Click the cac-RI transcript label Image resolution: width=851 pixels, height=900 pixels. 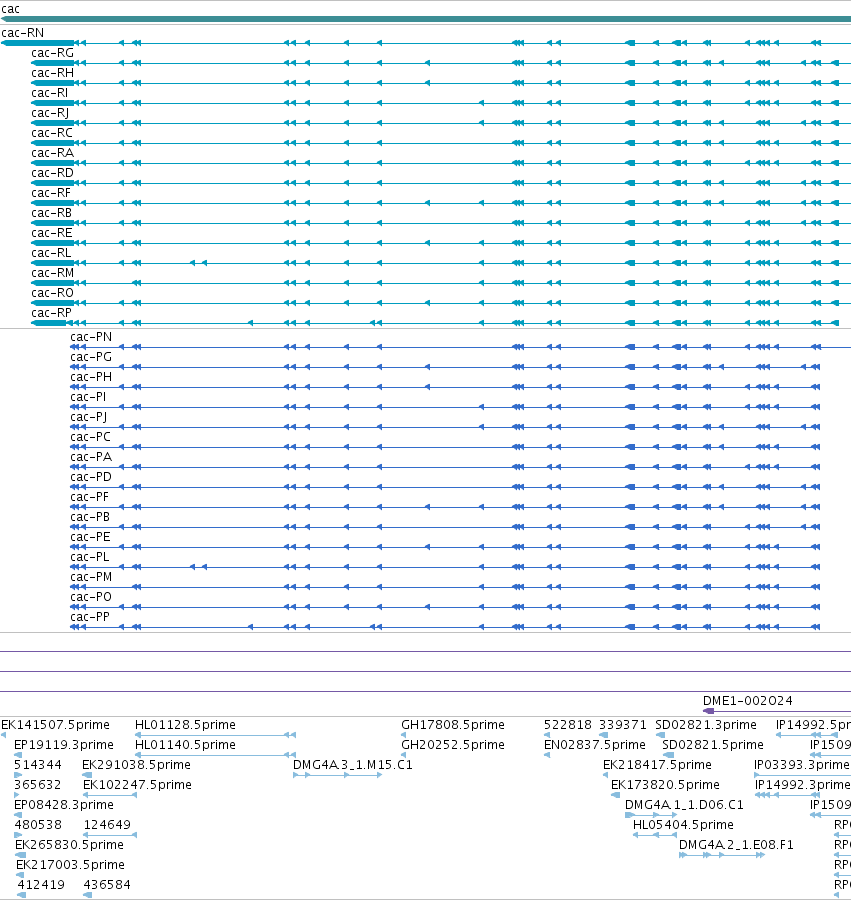[x=49, y=93]
